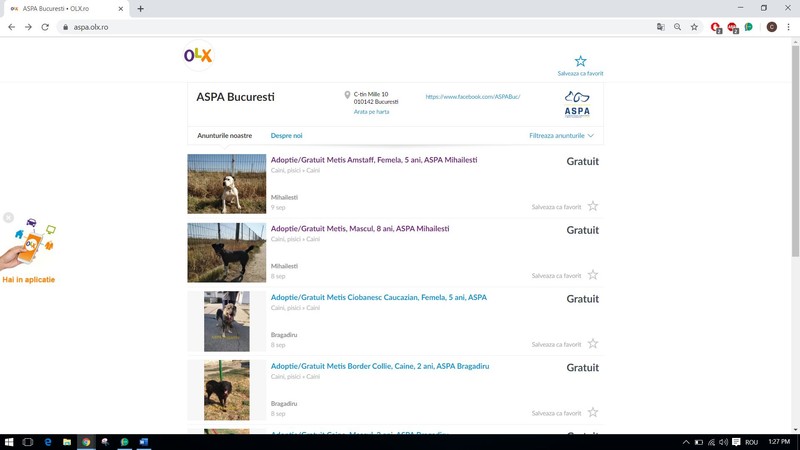Expand the Filtreaza anunturile dropdown
Image resolution: width=800 pixels, height=450 pixels.
(561, 136)
